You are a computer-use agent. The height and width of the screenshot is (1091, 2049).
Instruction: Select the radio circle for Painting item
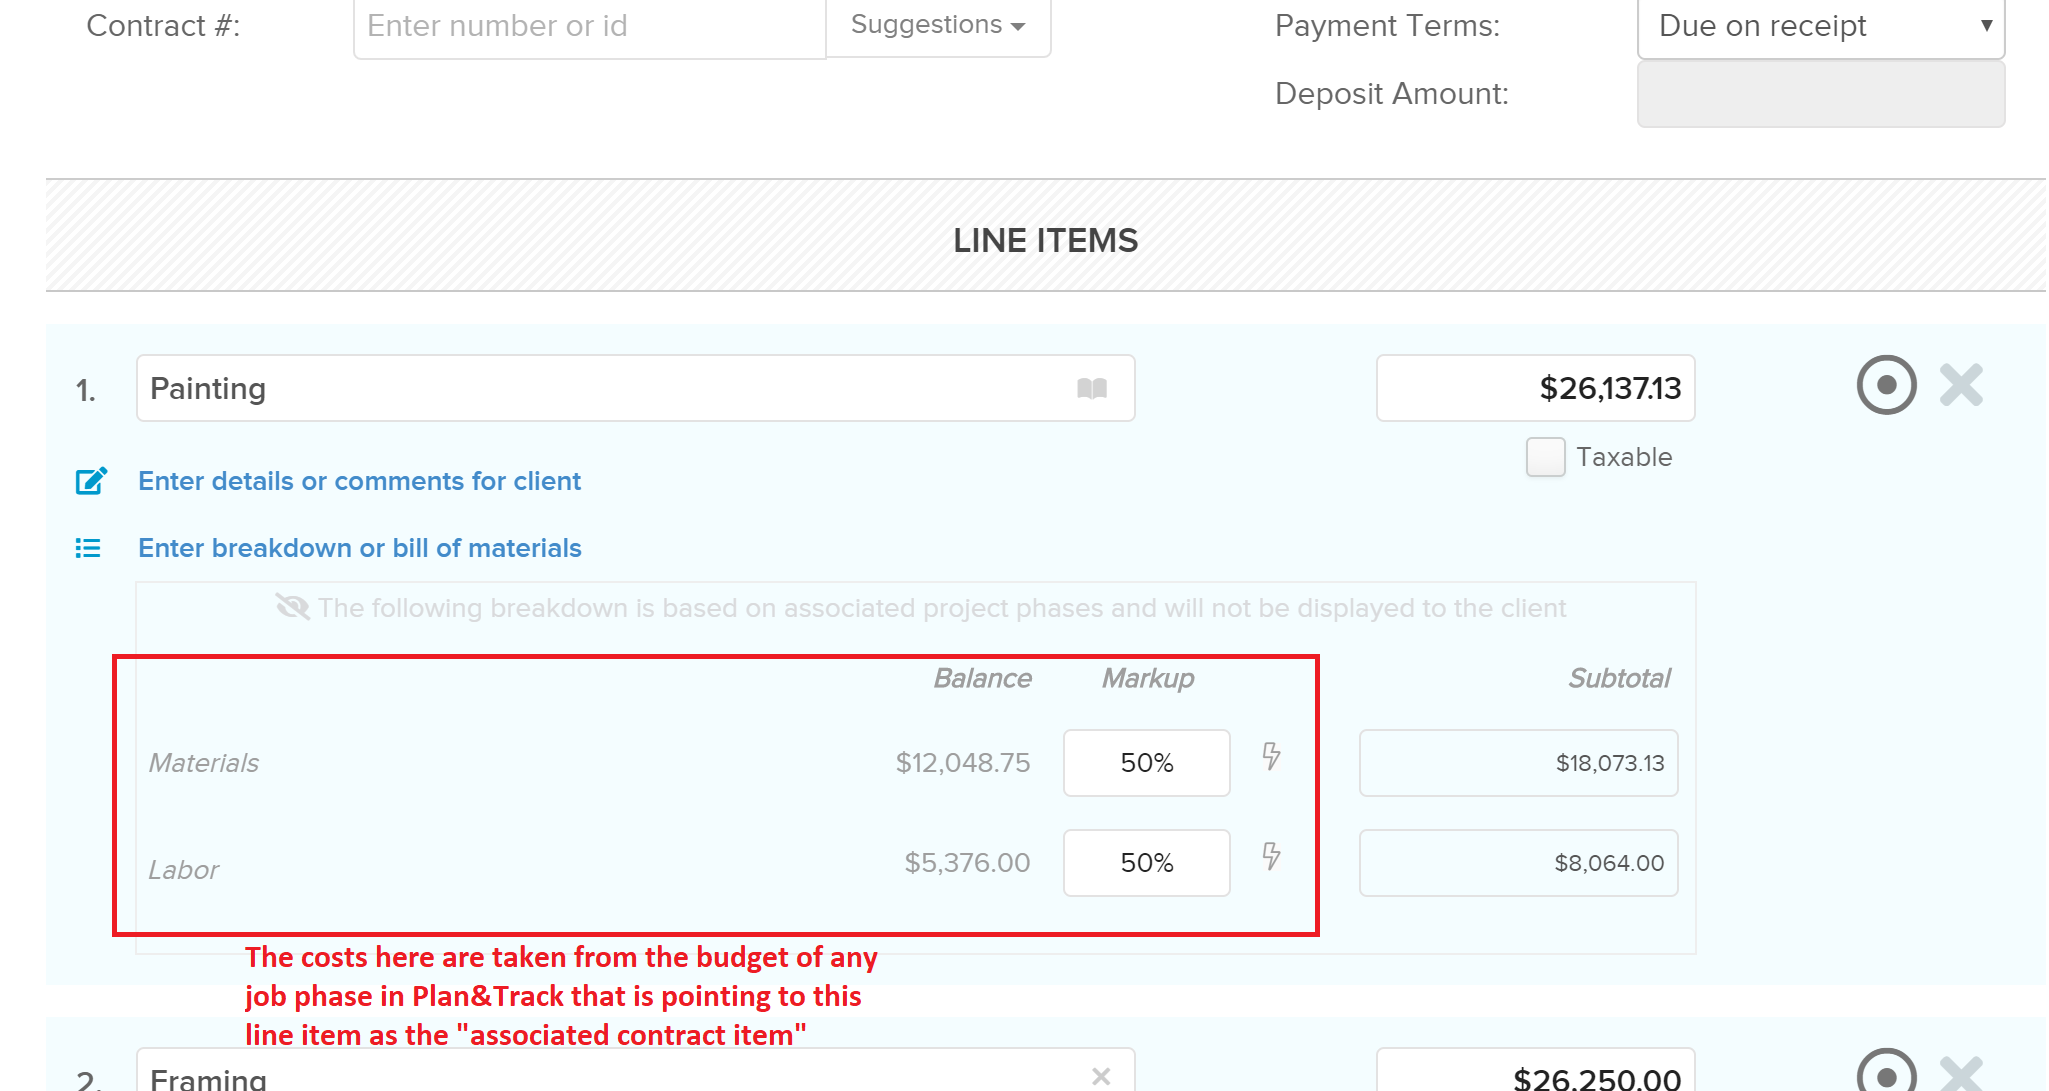(x=1886, y=385)
